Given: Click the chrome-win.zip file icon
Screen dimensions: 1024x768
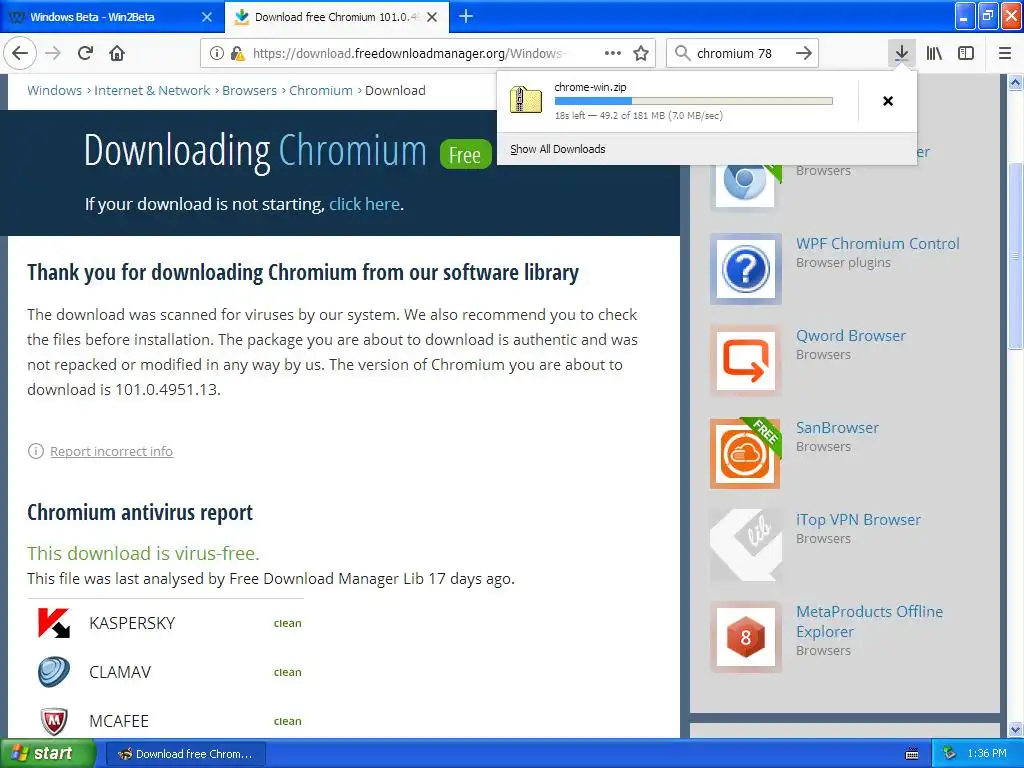Looking at the screenshot, I should click(x=526, y=101).
